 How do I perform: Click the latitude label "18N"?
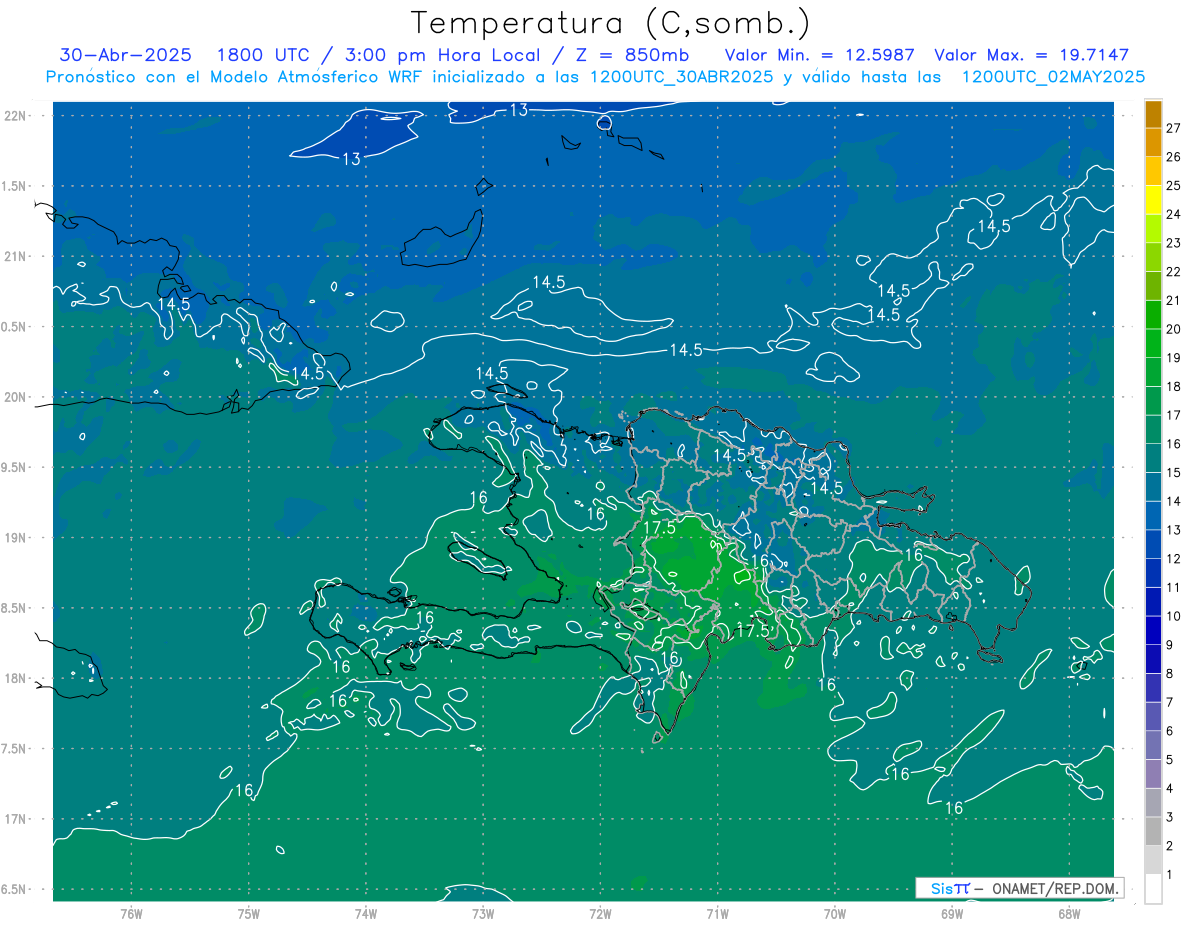[x=14, y=678]
